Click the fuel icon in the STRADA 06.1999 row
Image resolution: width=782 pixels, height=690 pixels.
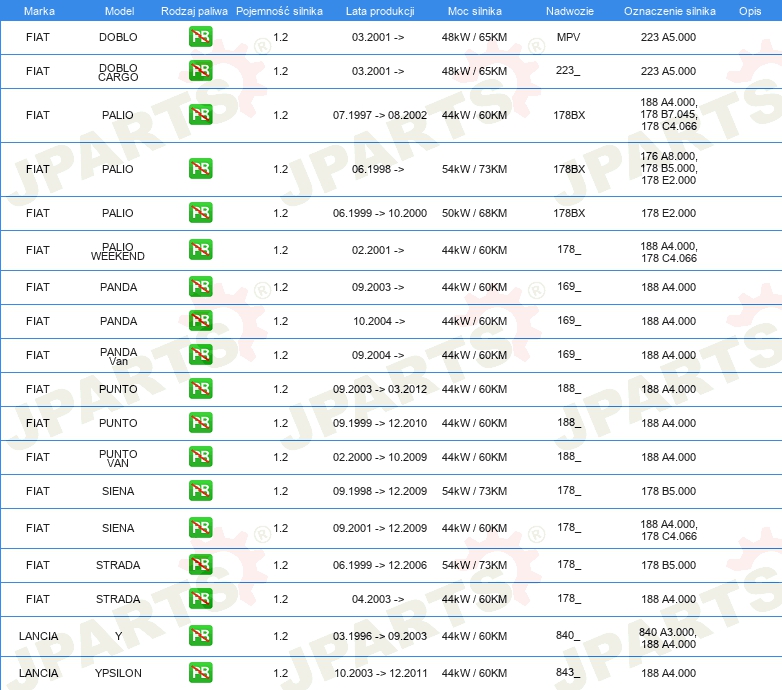click(x=200, y=564)
